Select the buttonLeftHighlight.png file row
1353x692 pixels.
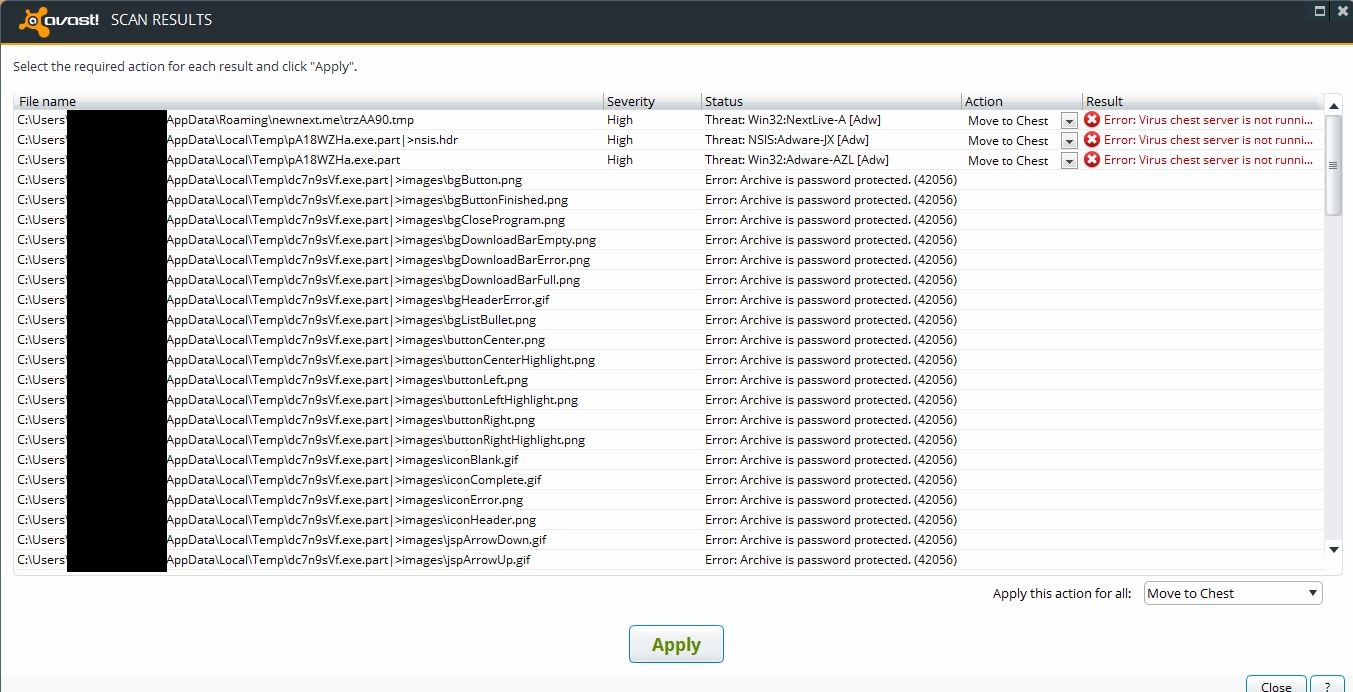click(x=668, y=400)
